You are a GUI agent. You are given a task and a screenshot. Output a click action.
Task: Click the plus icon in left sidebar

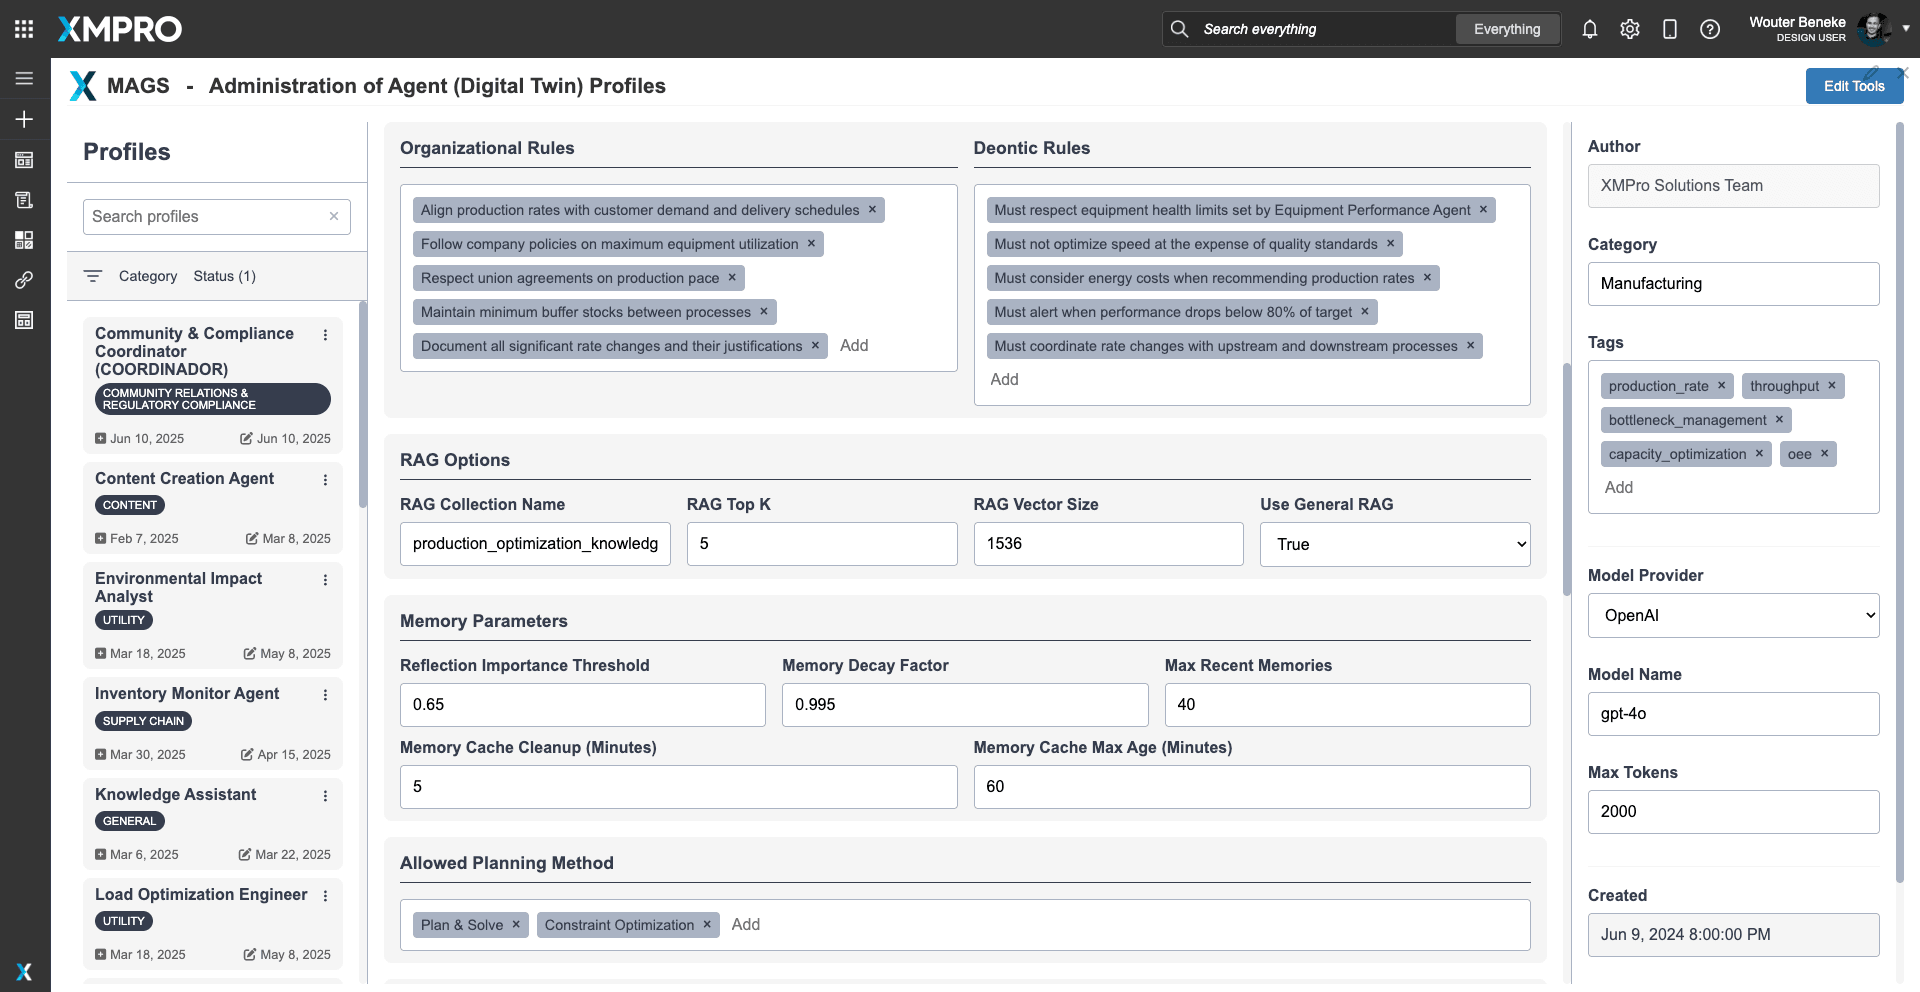click(x=24, y=119)
